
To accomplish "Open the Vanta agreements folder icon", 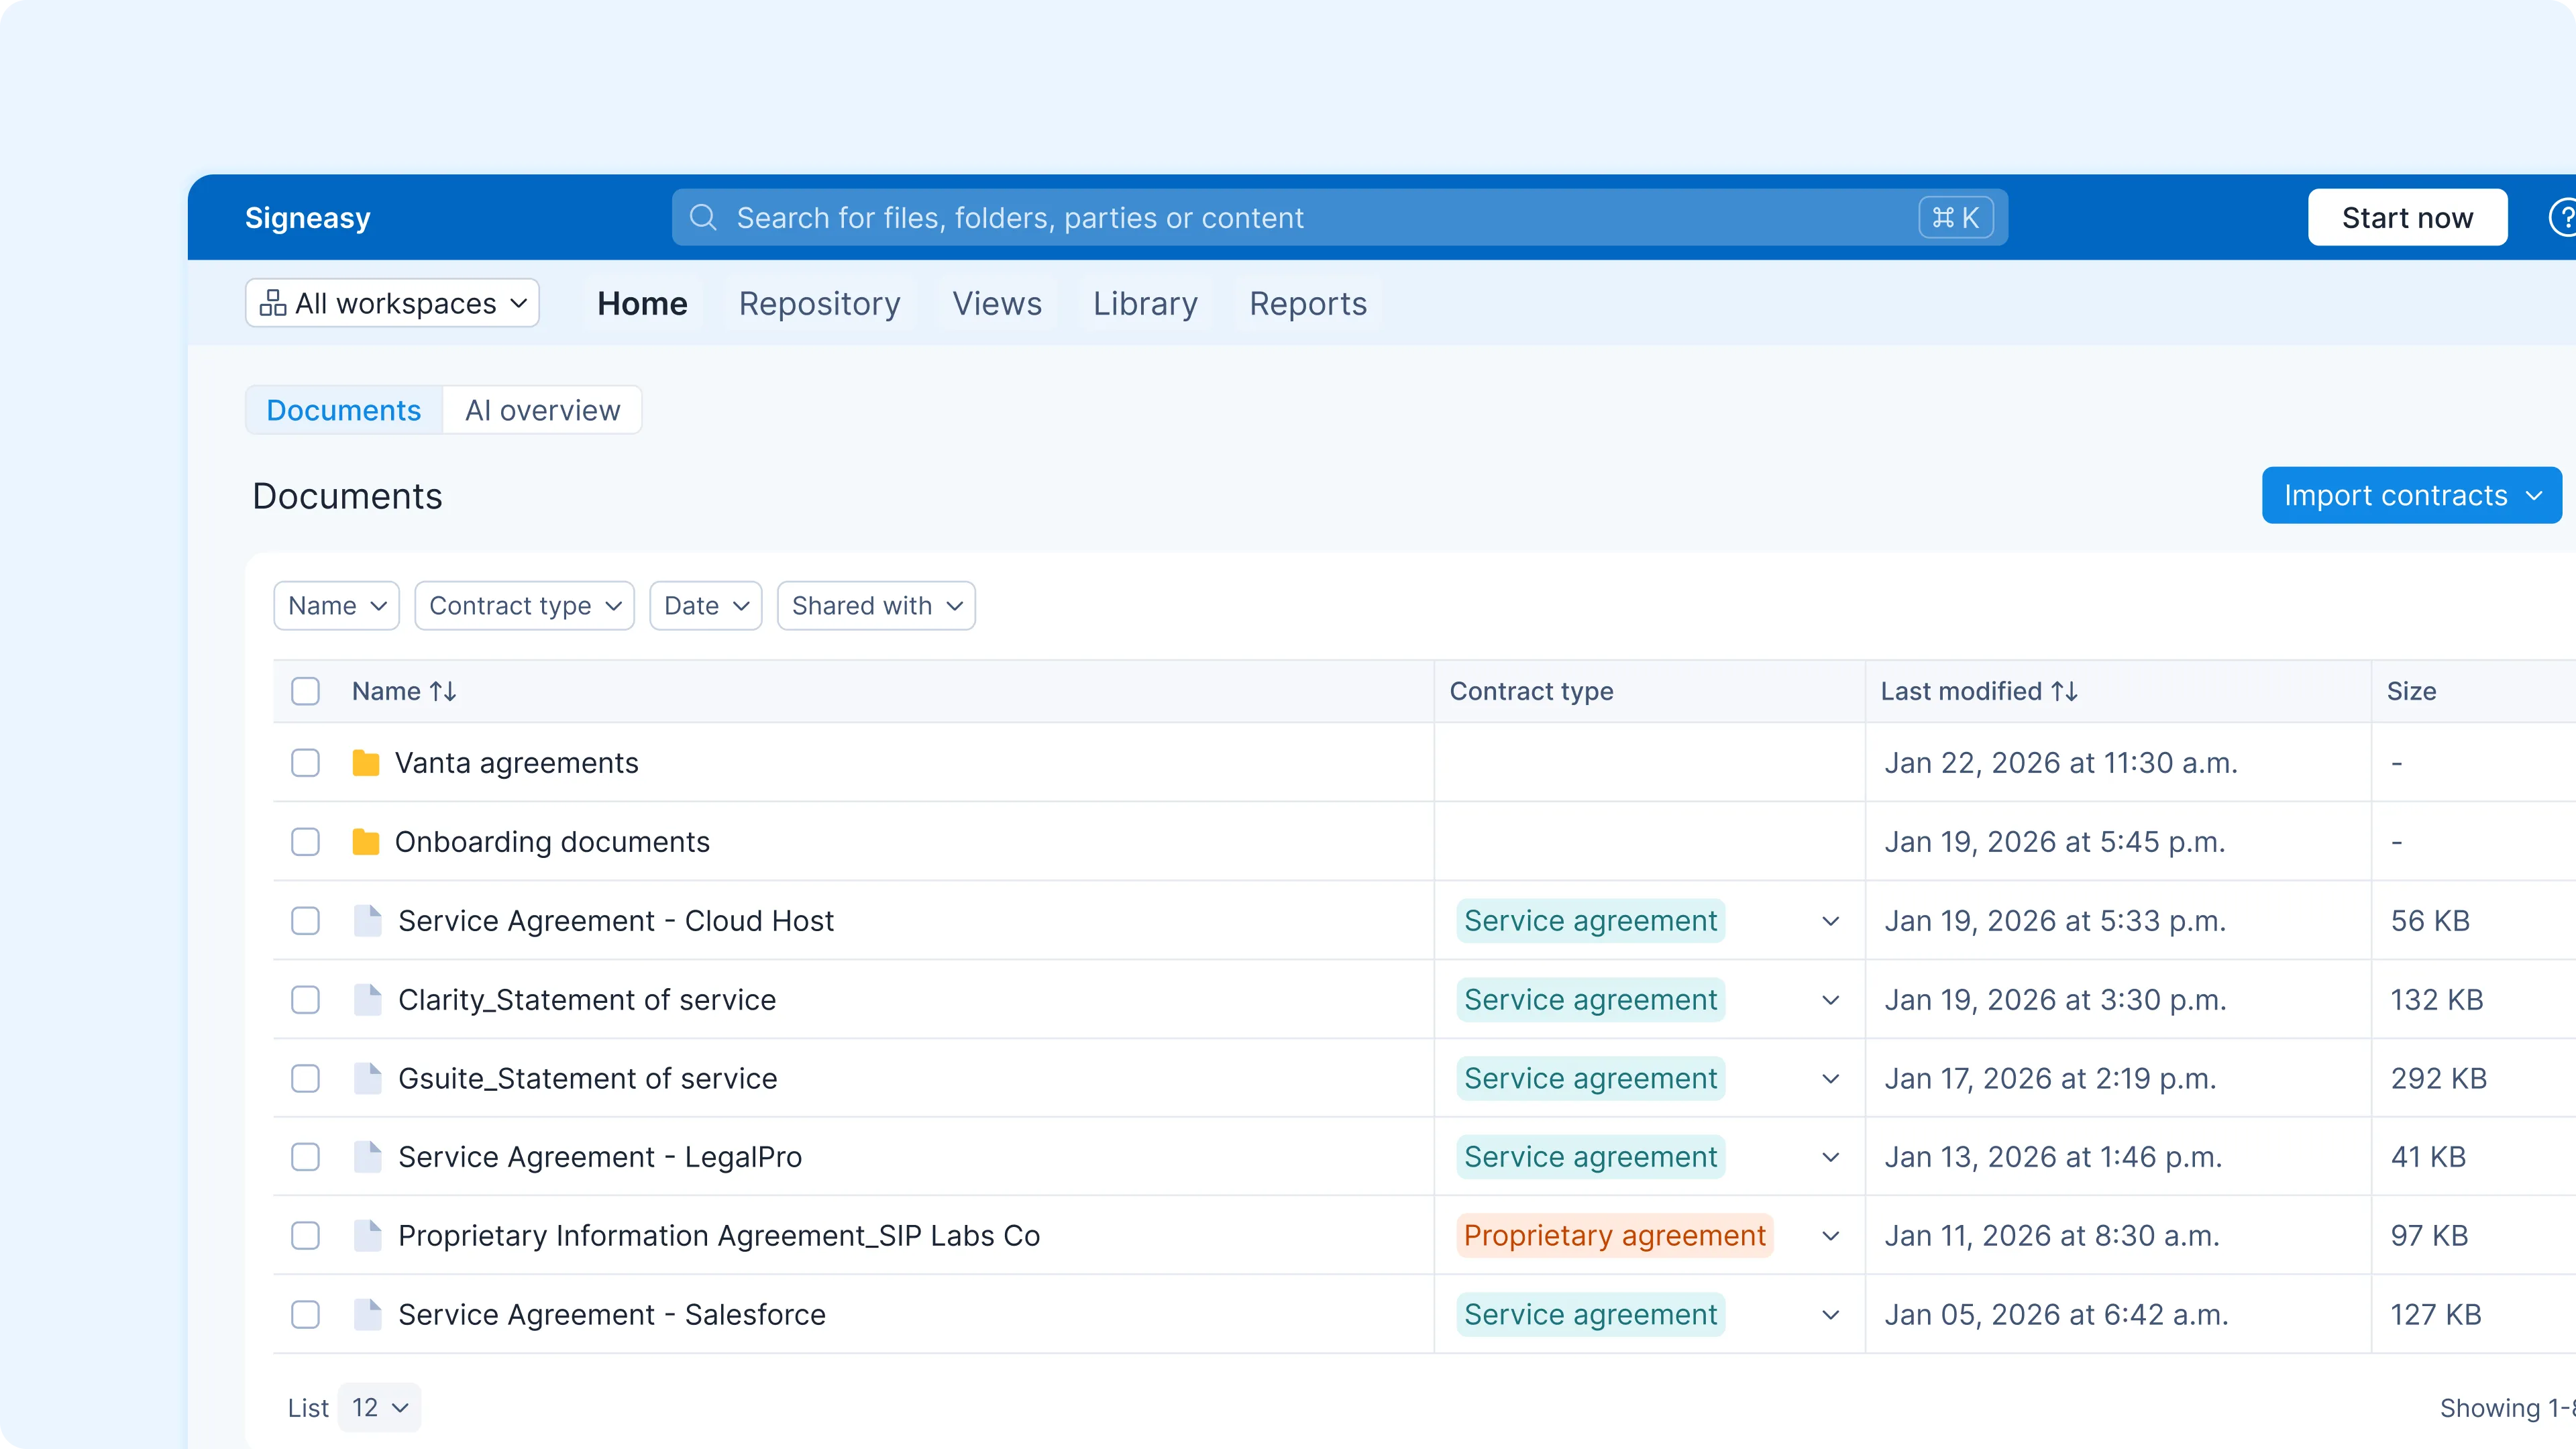I will pyautogui.click(x=366, y=762).
